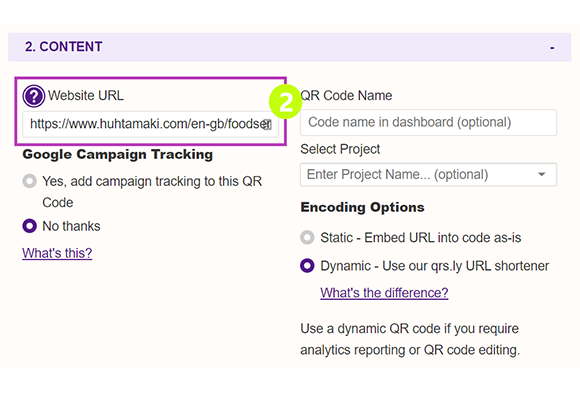Viewport: 580px width, 393px height.
Task: Click the Enter Project Name combo box
Action: 428,175
